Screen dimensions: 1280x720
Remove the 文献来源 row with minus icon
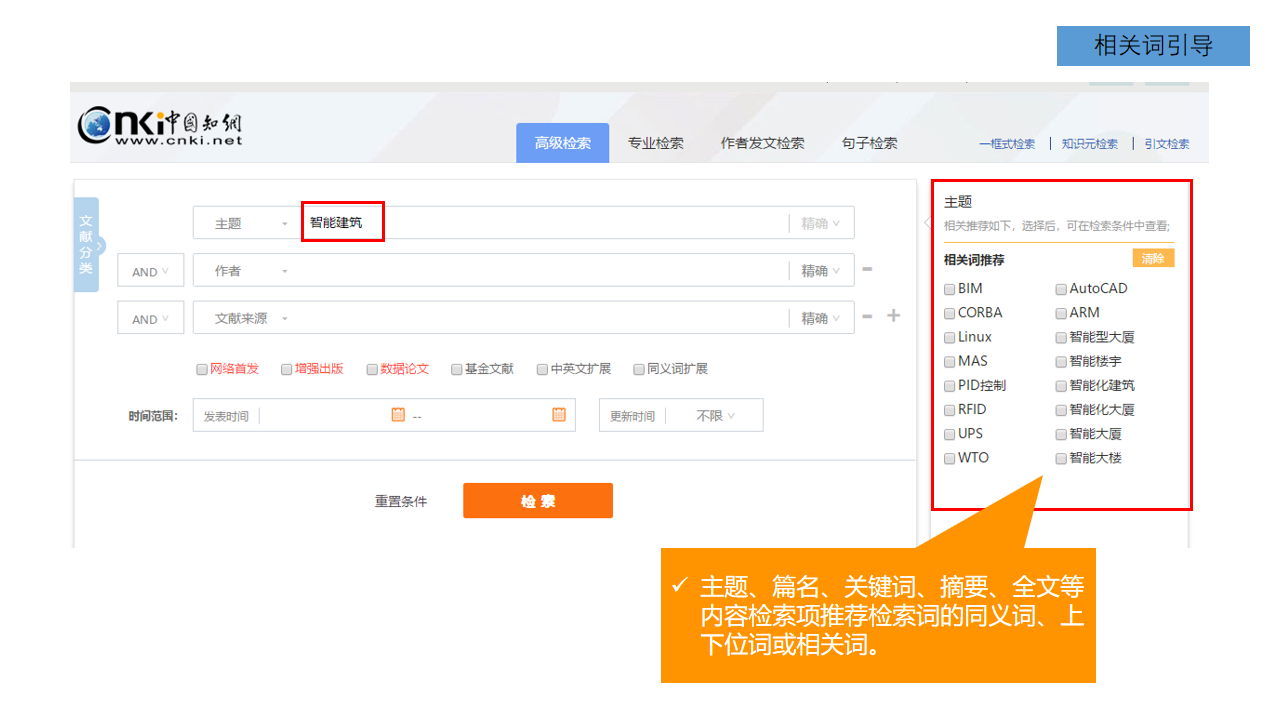(x=867, y=317)
